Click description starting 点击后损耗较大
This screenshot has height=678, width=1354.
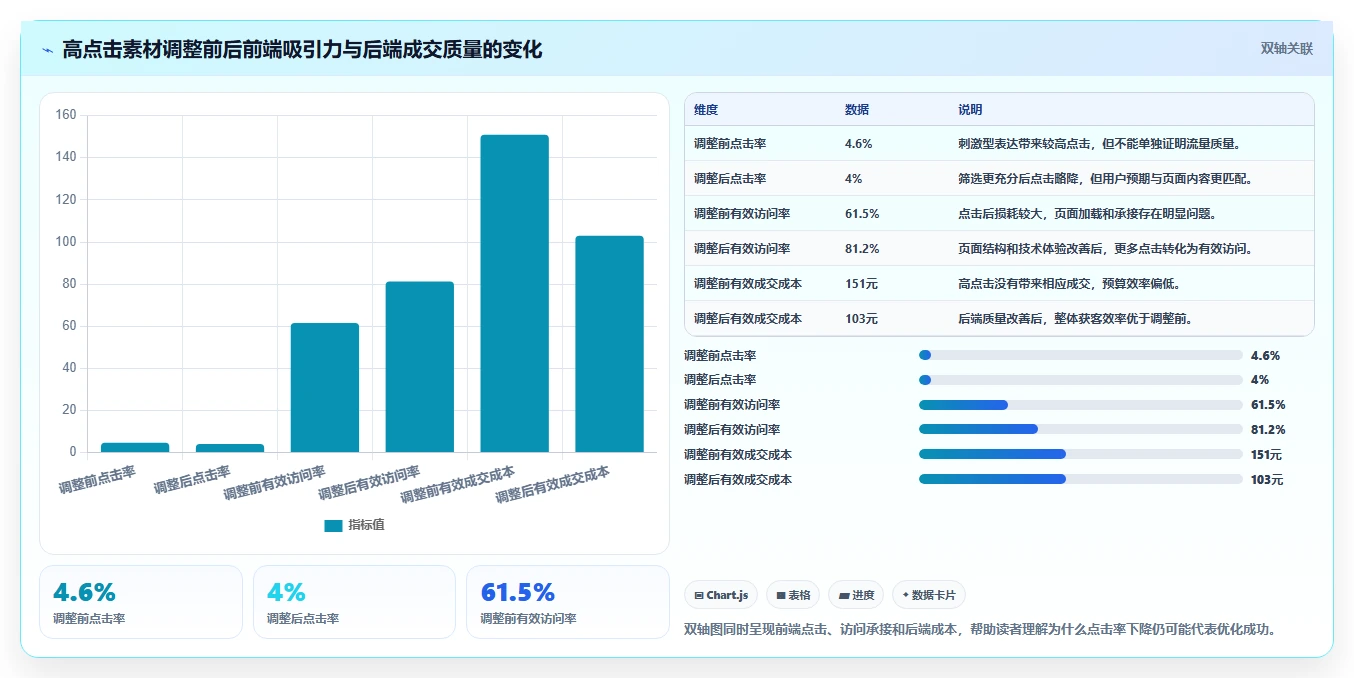click(1087, 213)
